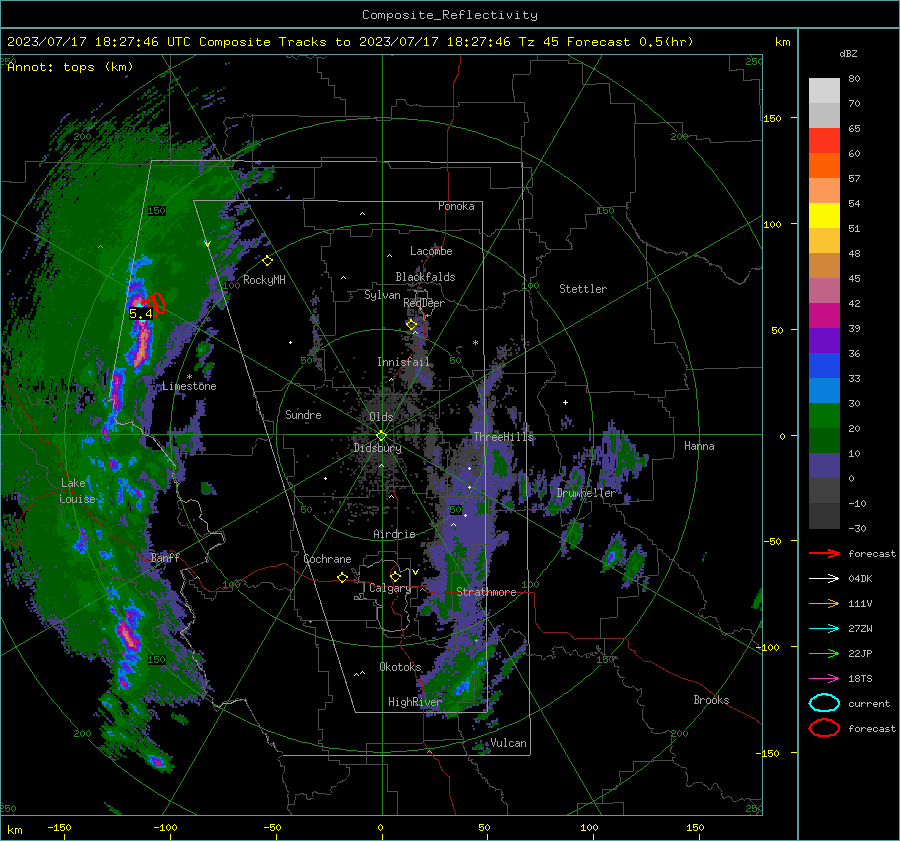The width and height of the screenshot is (900, 841).
Task: Click the Blackfalds town label
Action: (x=425, y=277)
